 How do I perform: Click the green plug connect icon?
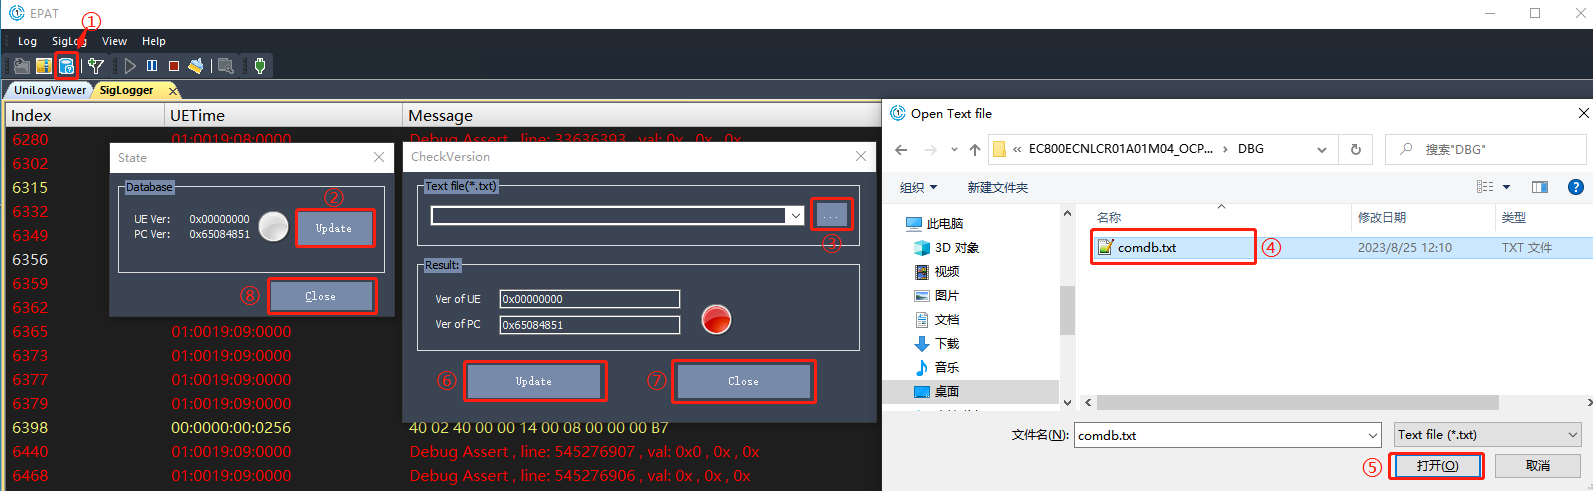click(260, 66)
